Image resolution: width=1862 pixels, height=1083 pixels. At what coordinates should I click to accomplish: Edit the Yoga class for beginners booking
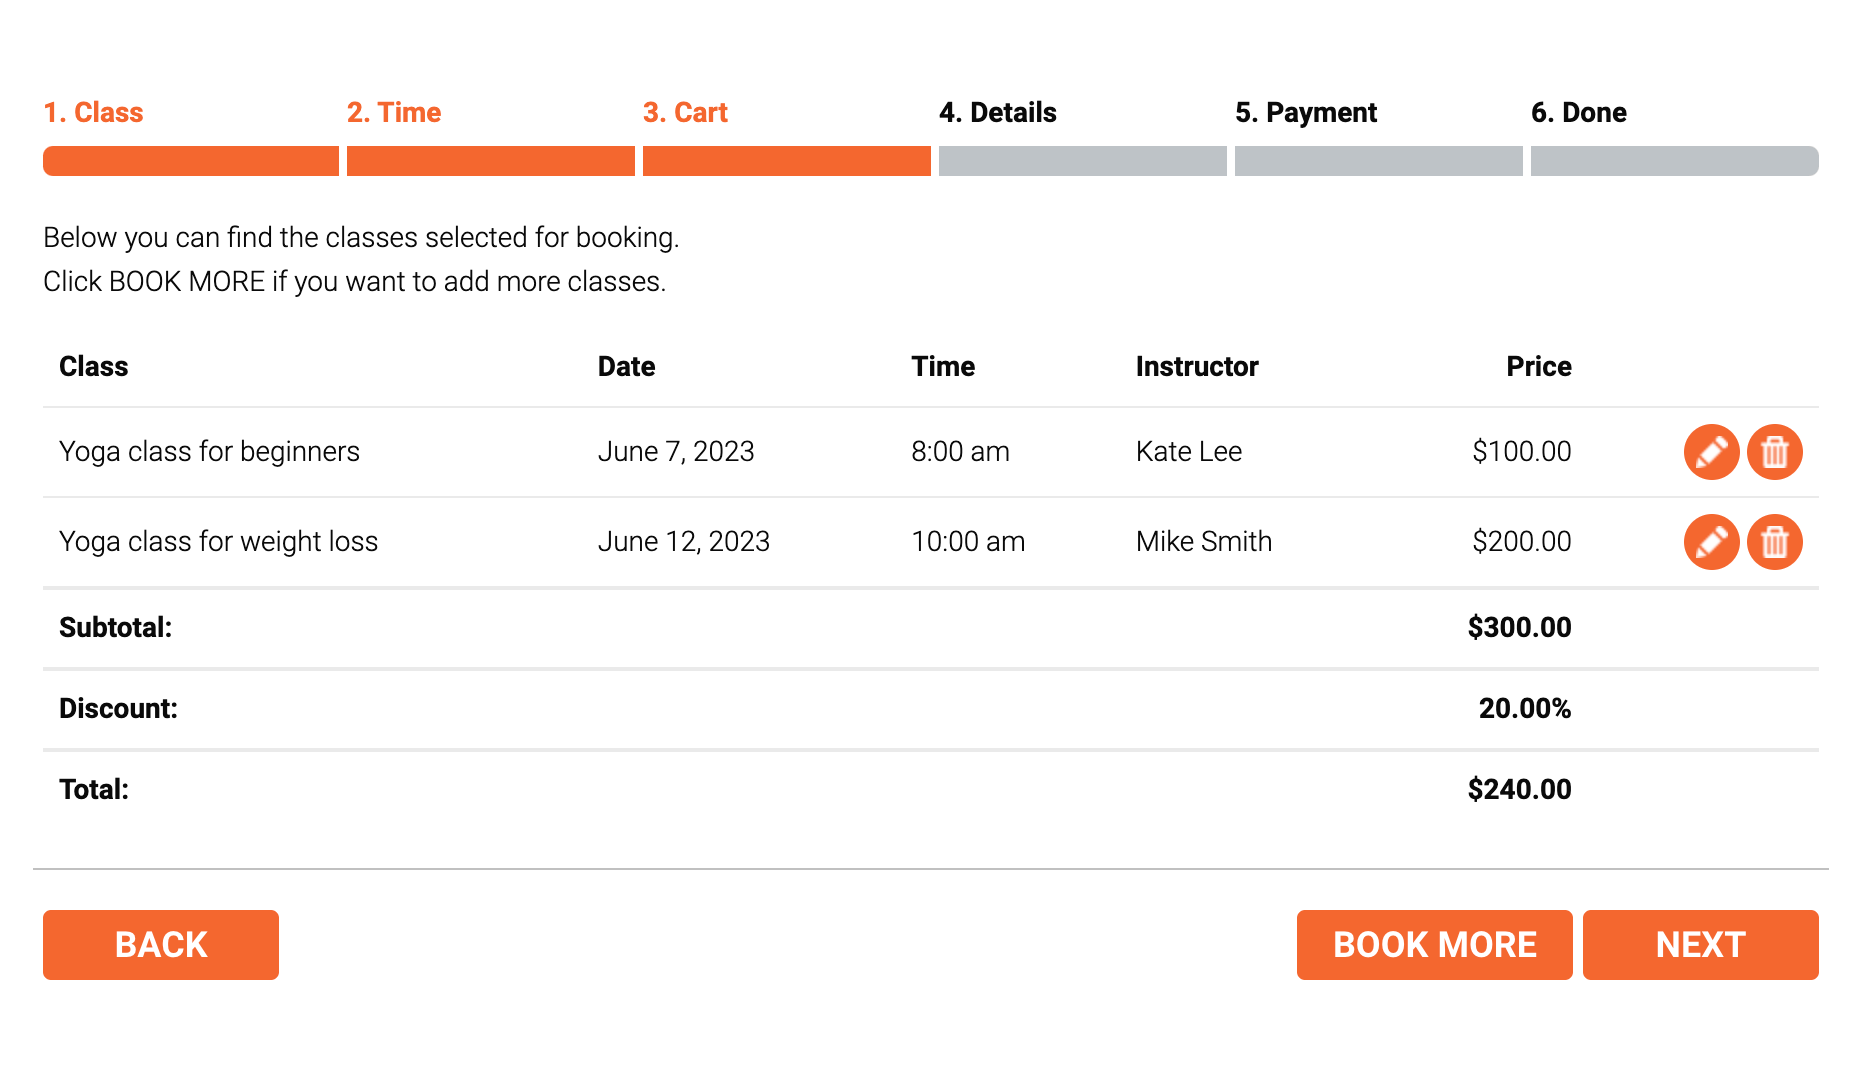(1711, 452)
